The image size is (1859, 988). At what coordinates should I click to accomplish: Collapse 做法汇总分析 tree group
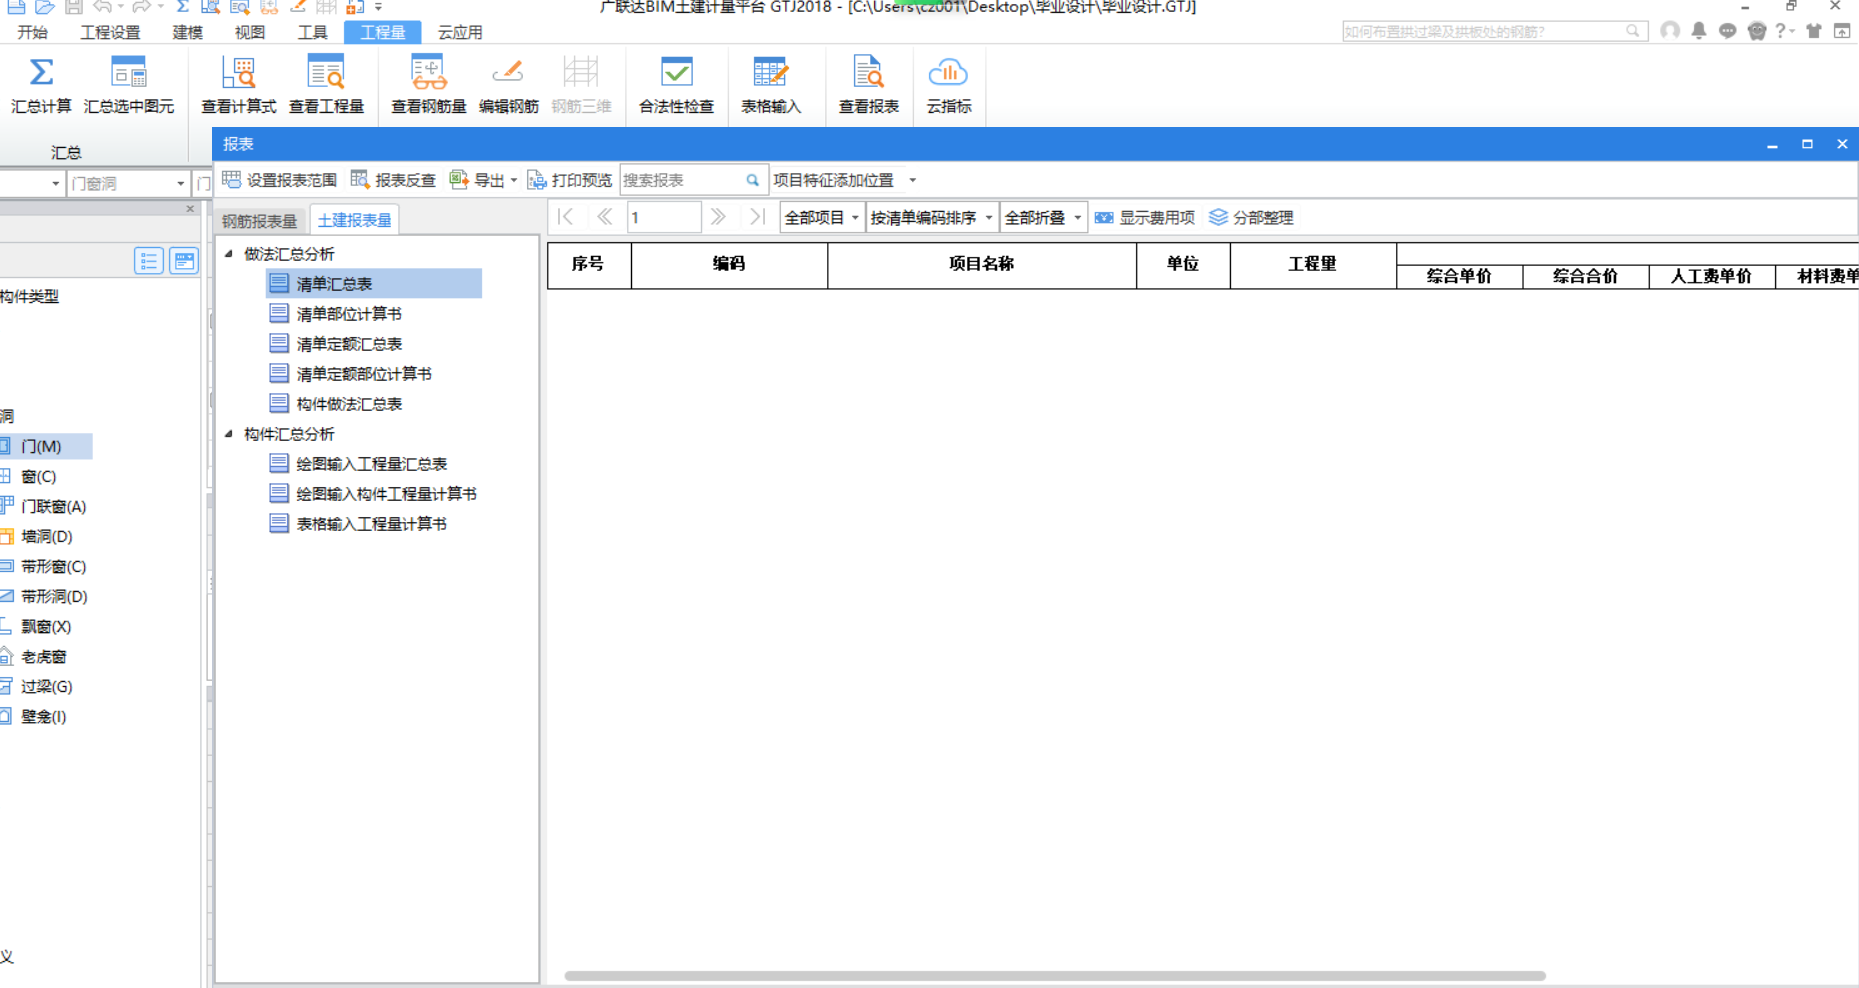(229, 254)
